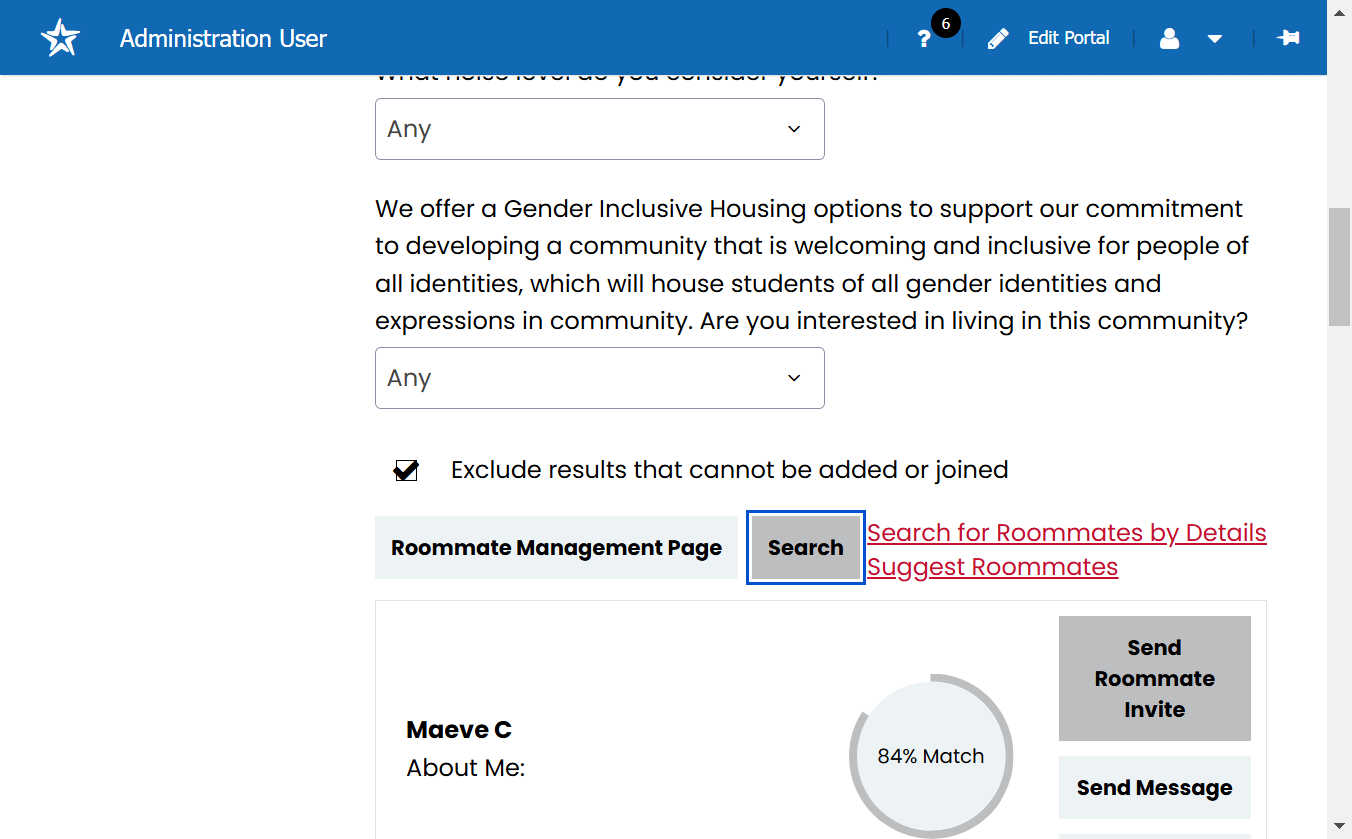Open the noise level Any dropdown
Screen dimensions: 1352x839
[600, 129]
